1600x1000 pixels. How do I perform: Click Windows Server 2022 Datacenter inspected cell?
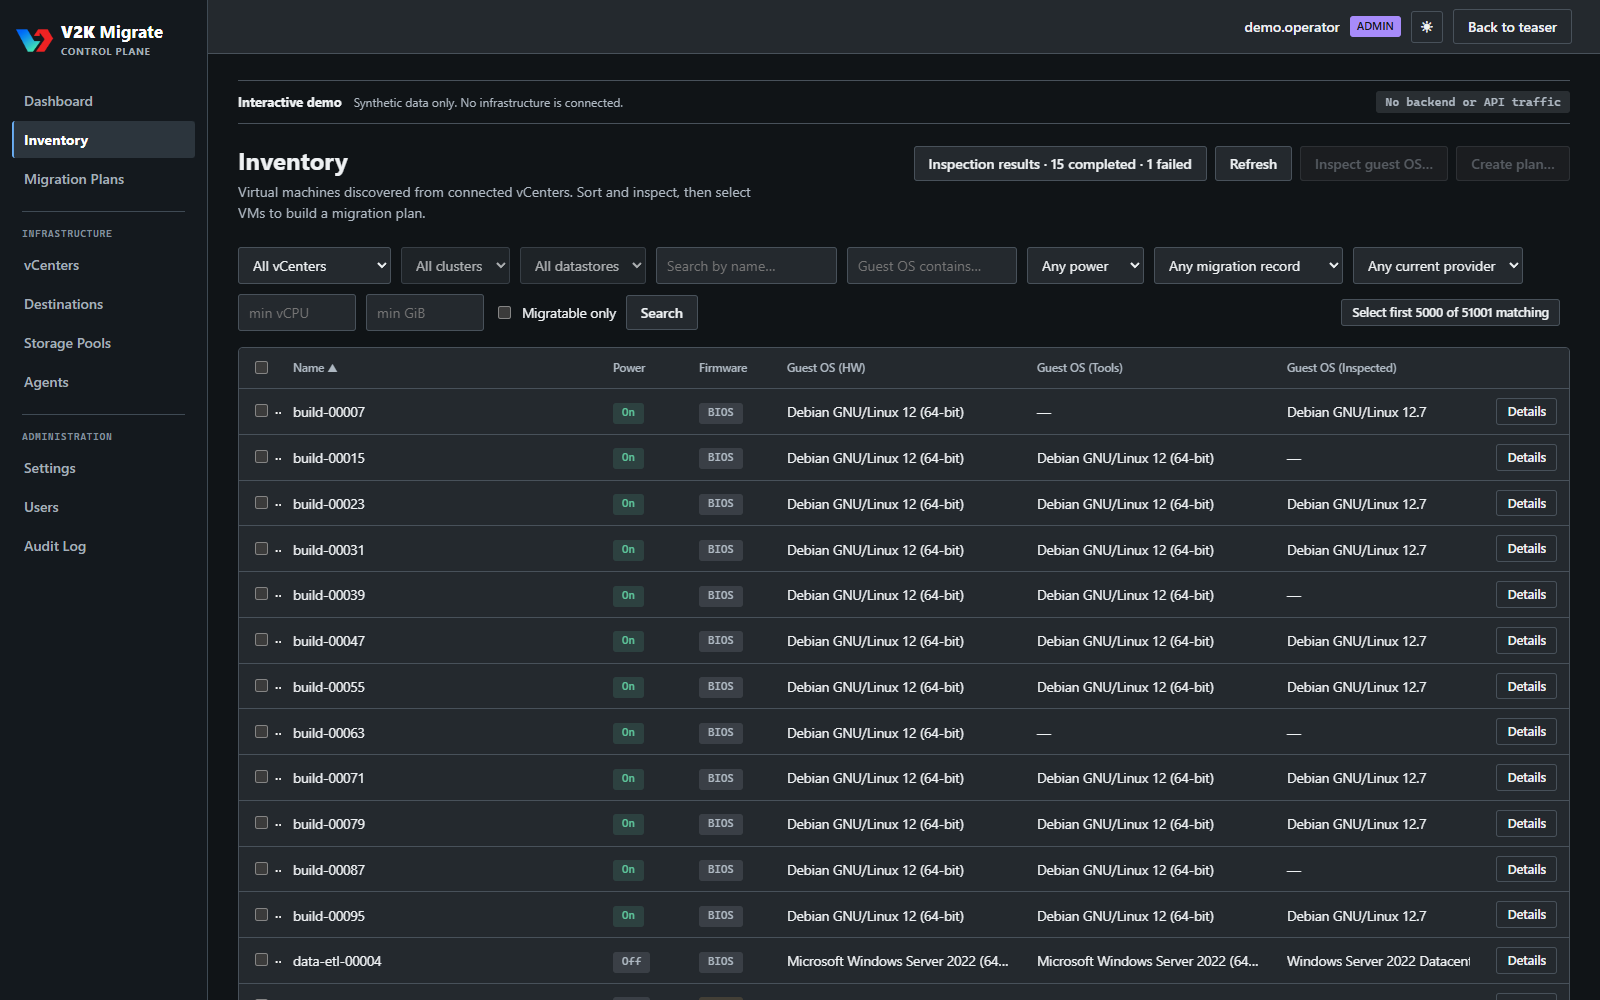[1378, 961]
